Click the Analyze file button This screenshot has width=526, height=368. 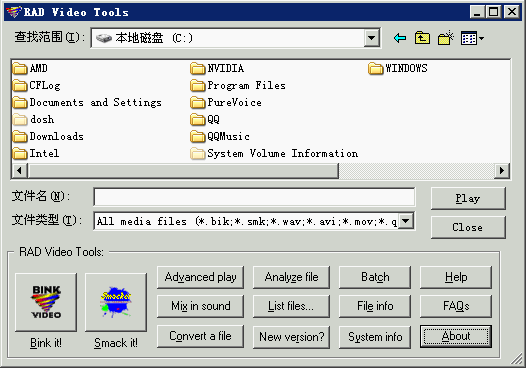pyautogui.click(x=291, y=277)
